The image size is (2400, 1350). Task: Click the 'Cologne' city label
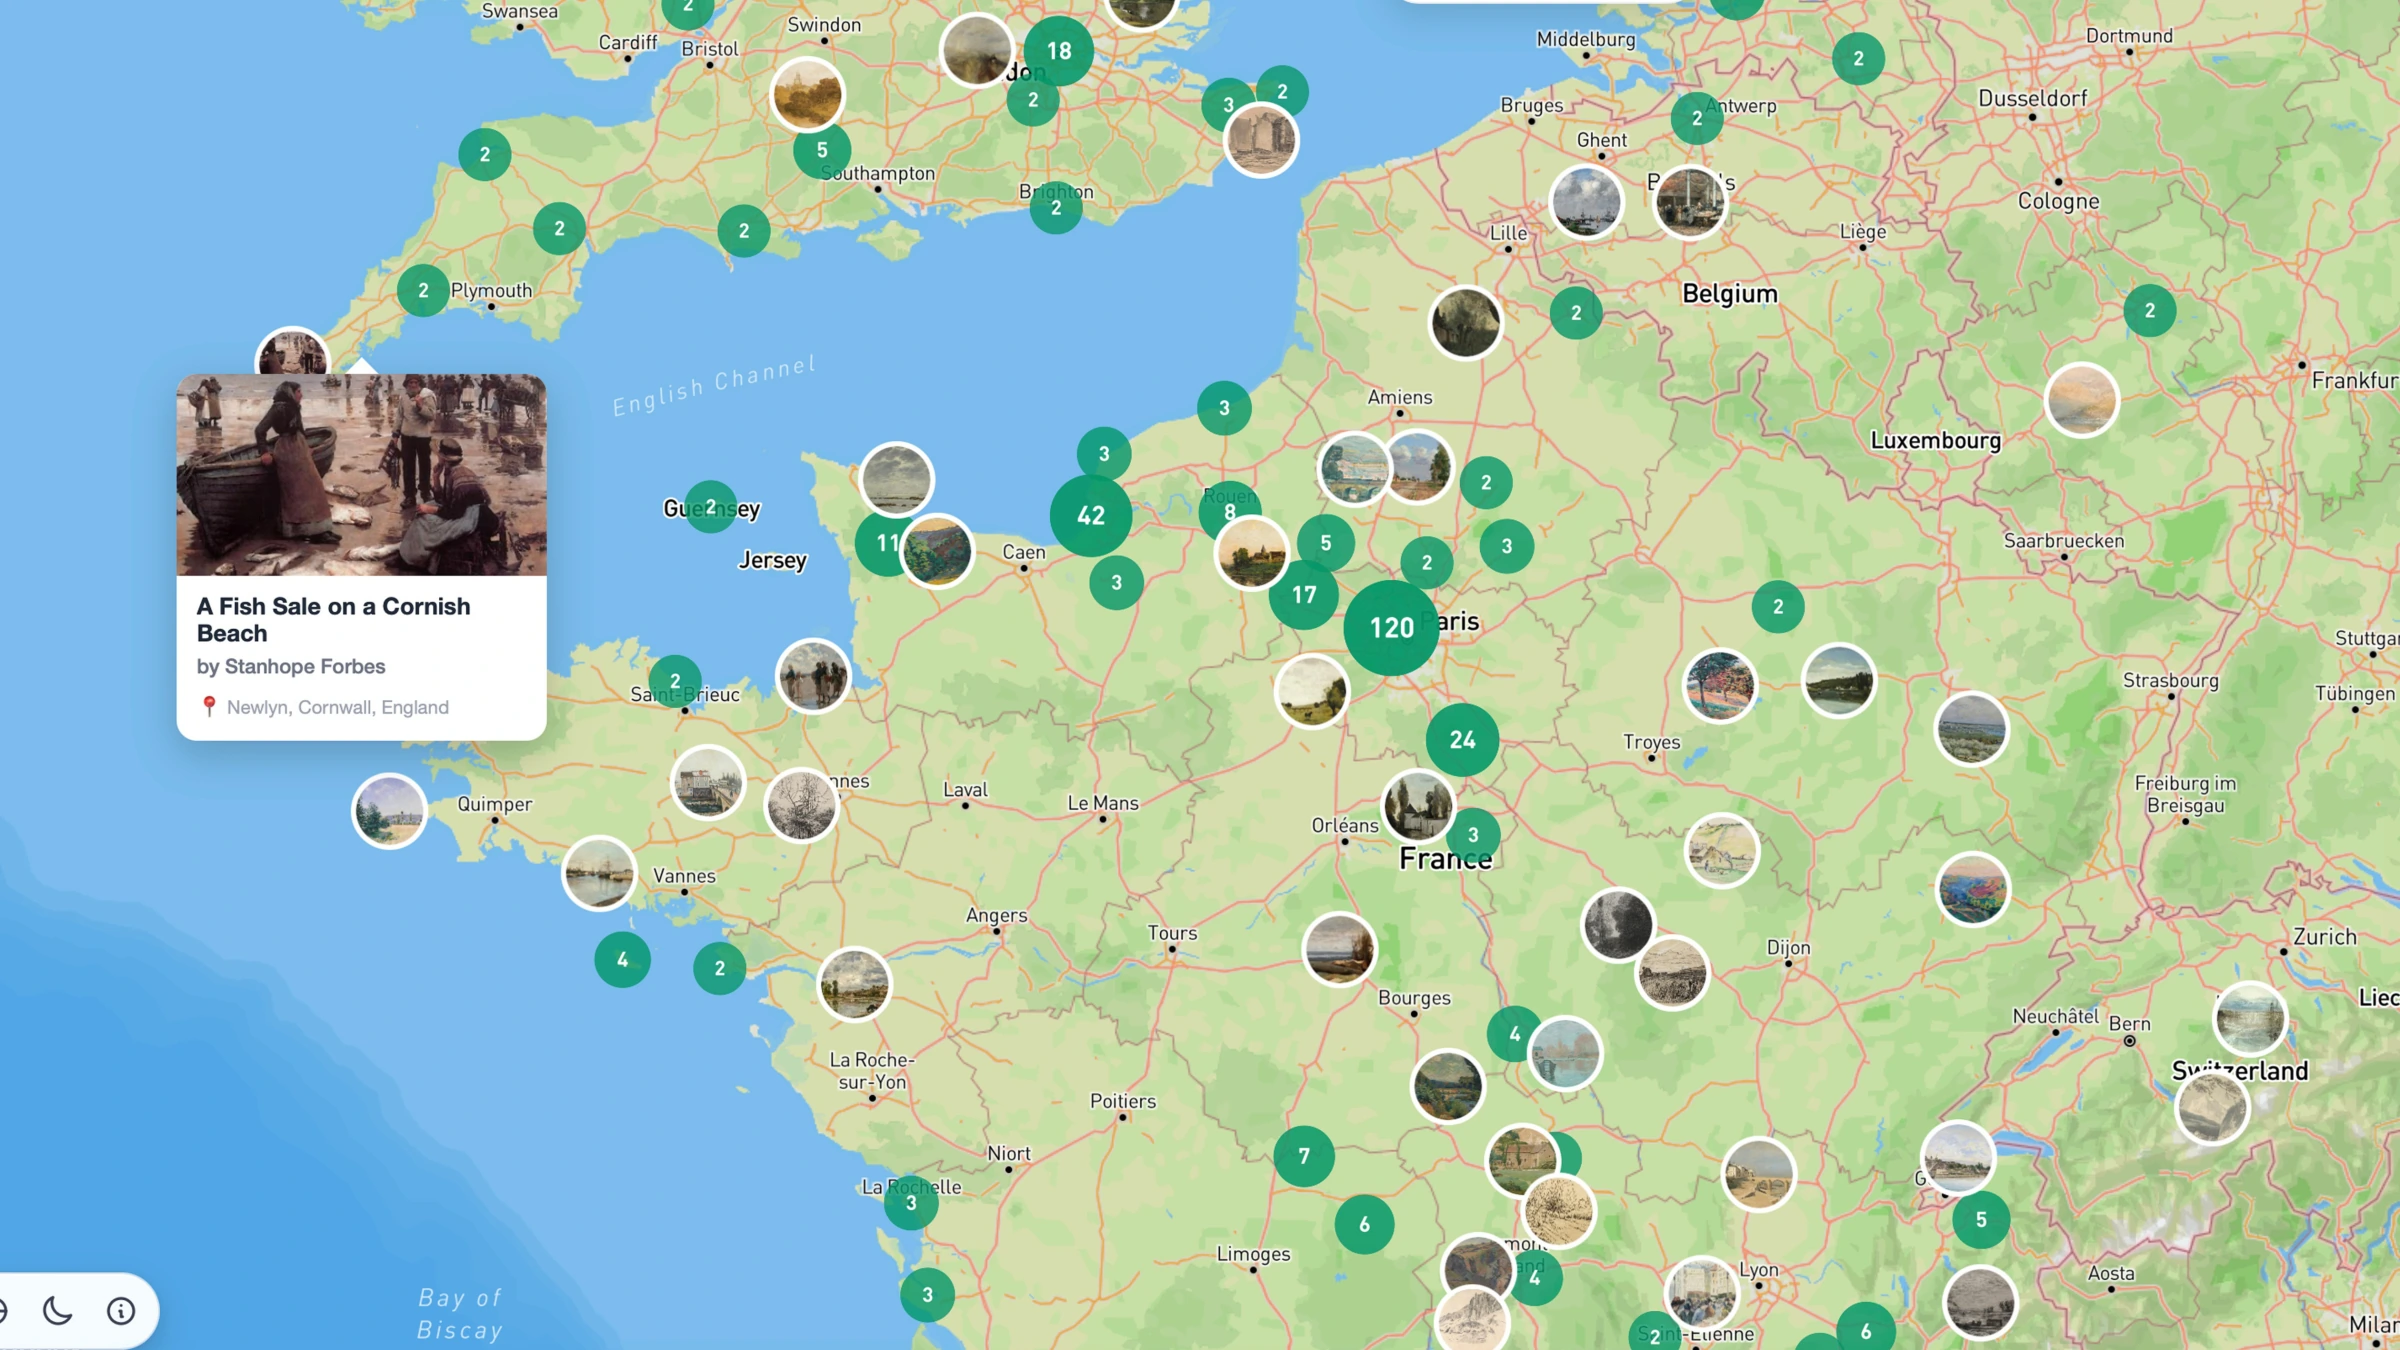2059,201
